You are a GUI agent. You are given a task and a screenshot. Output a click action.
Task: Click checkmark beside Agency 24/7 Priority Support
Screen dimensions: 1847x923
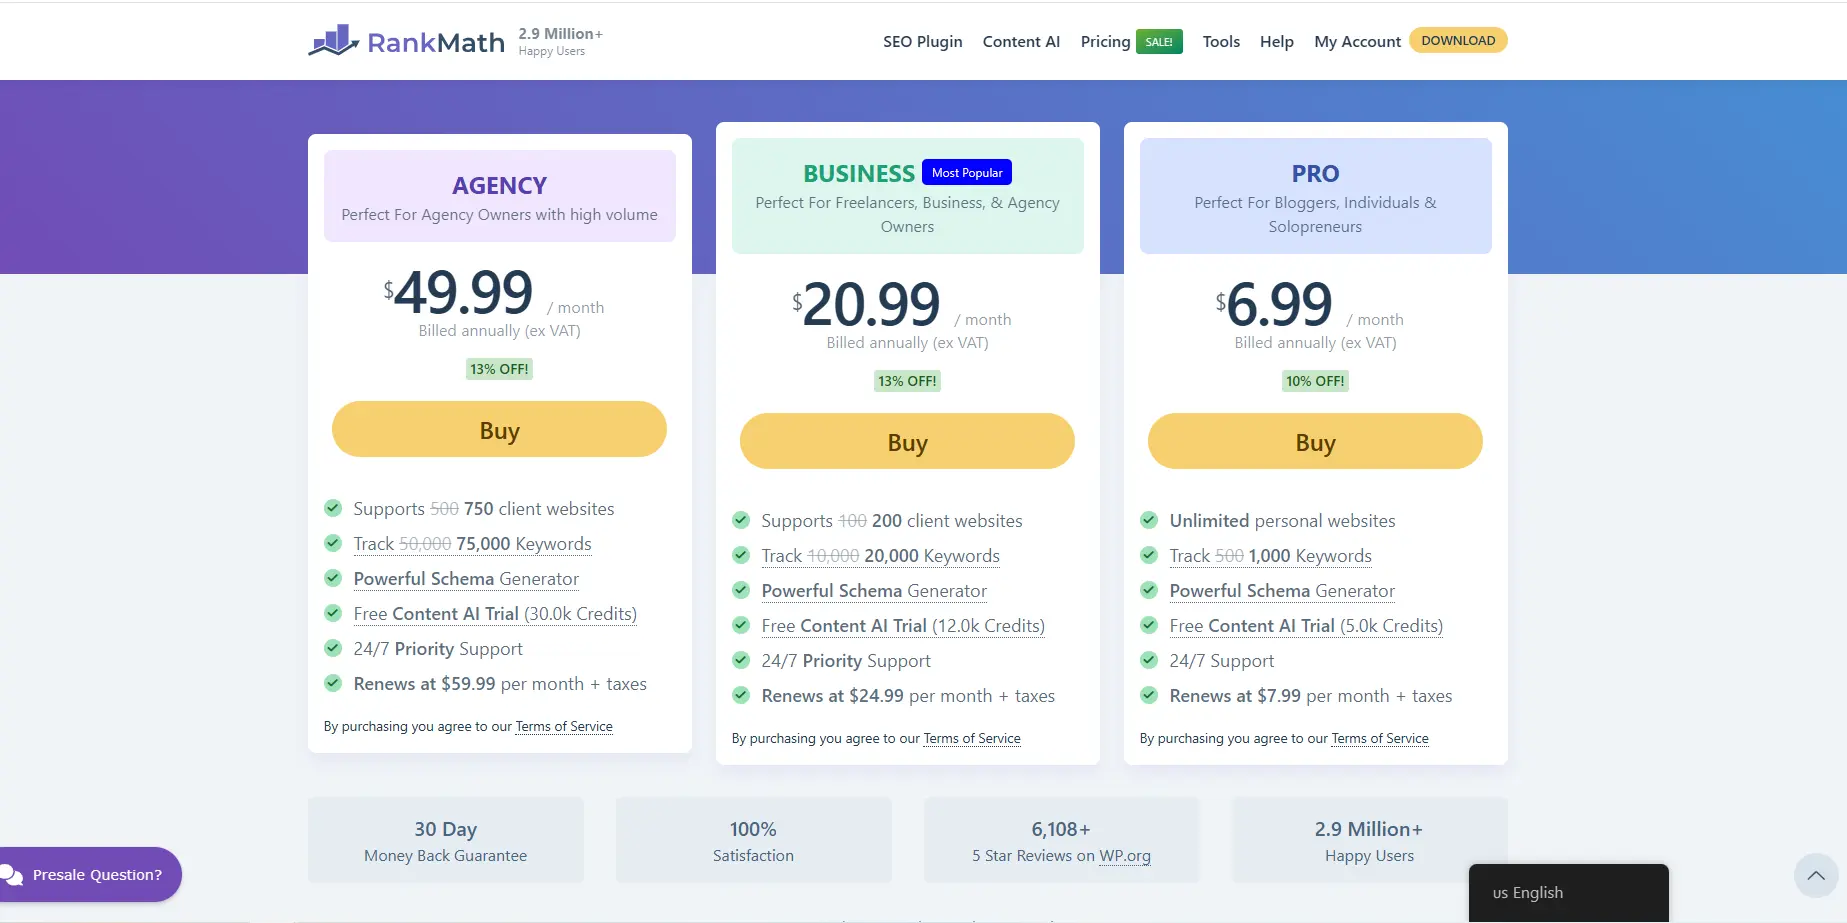pos(333,648)
